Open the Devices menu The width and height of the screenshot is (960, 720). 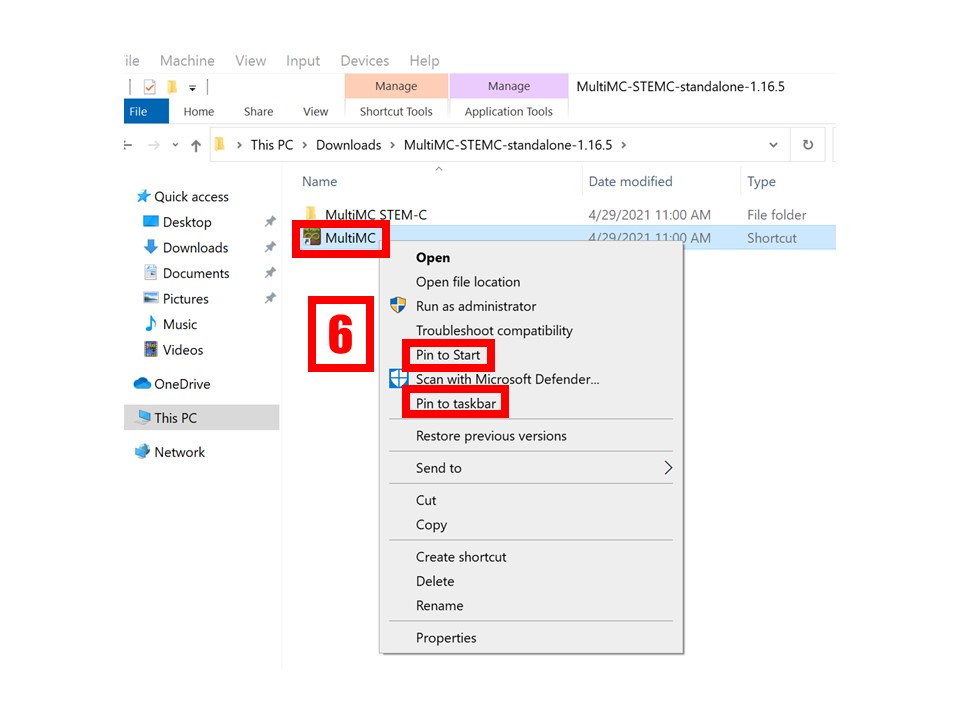point(365,61)
